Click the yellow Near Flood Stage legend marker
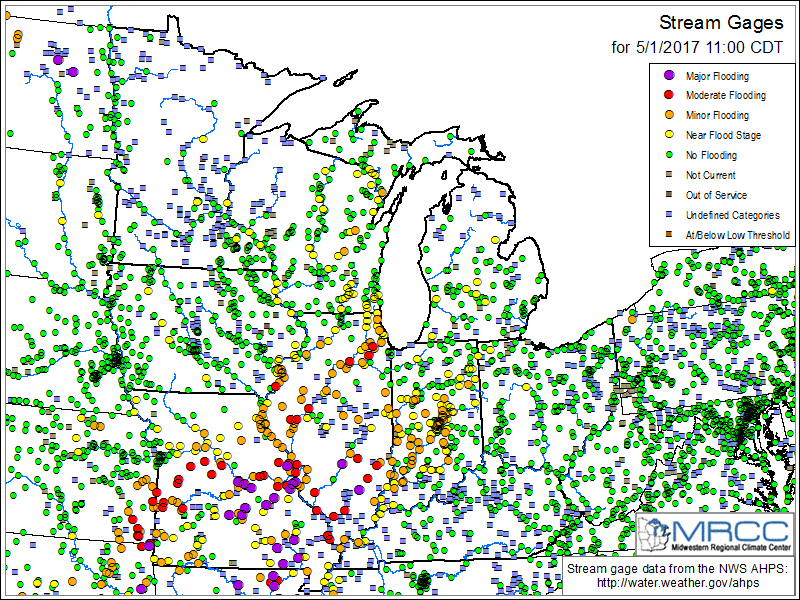 [669, 135]
